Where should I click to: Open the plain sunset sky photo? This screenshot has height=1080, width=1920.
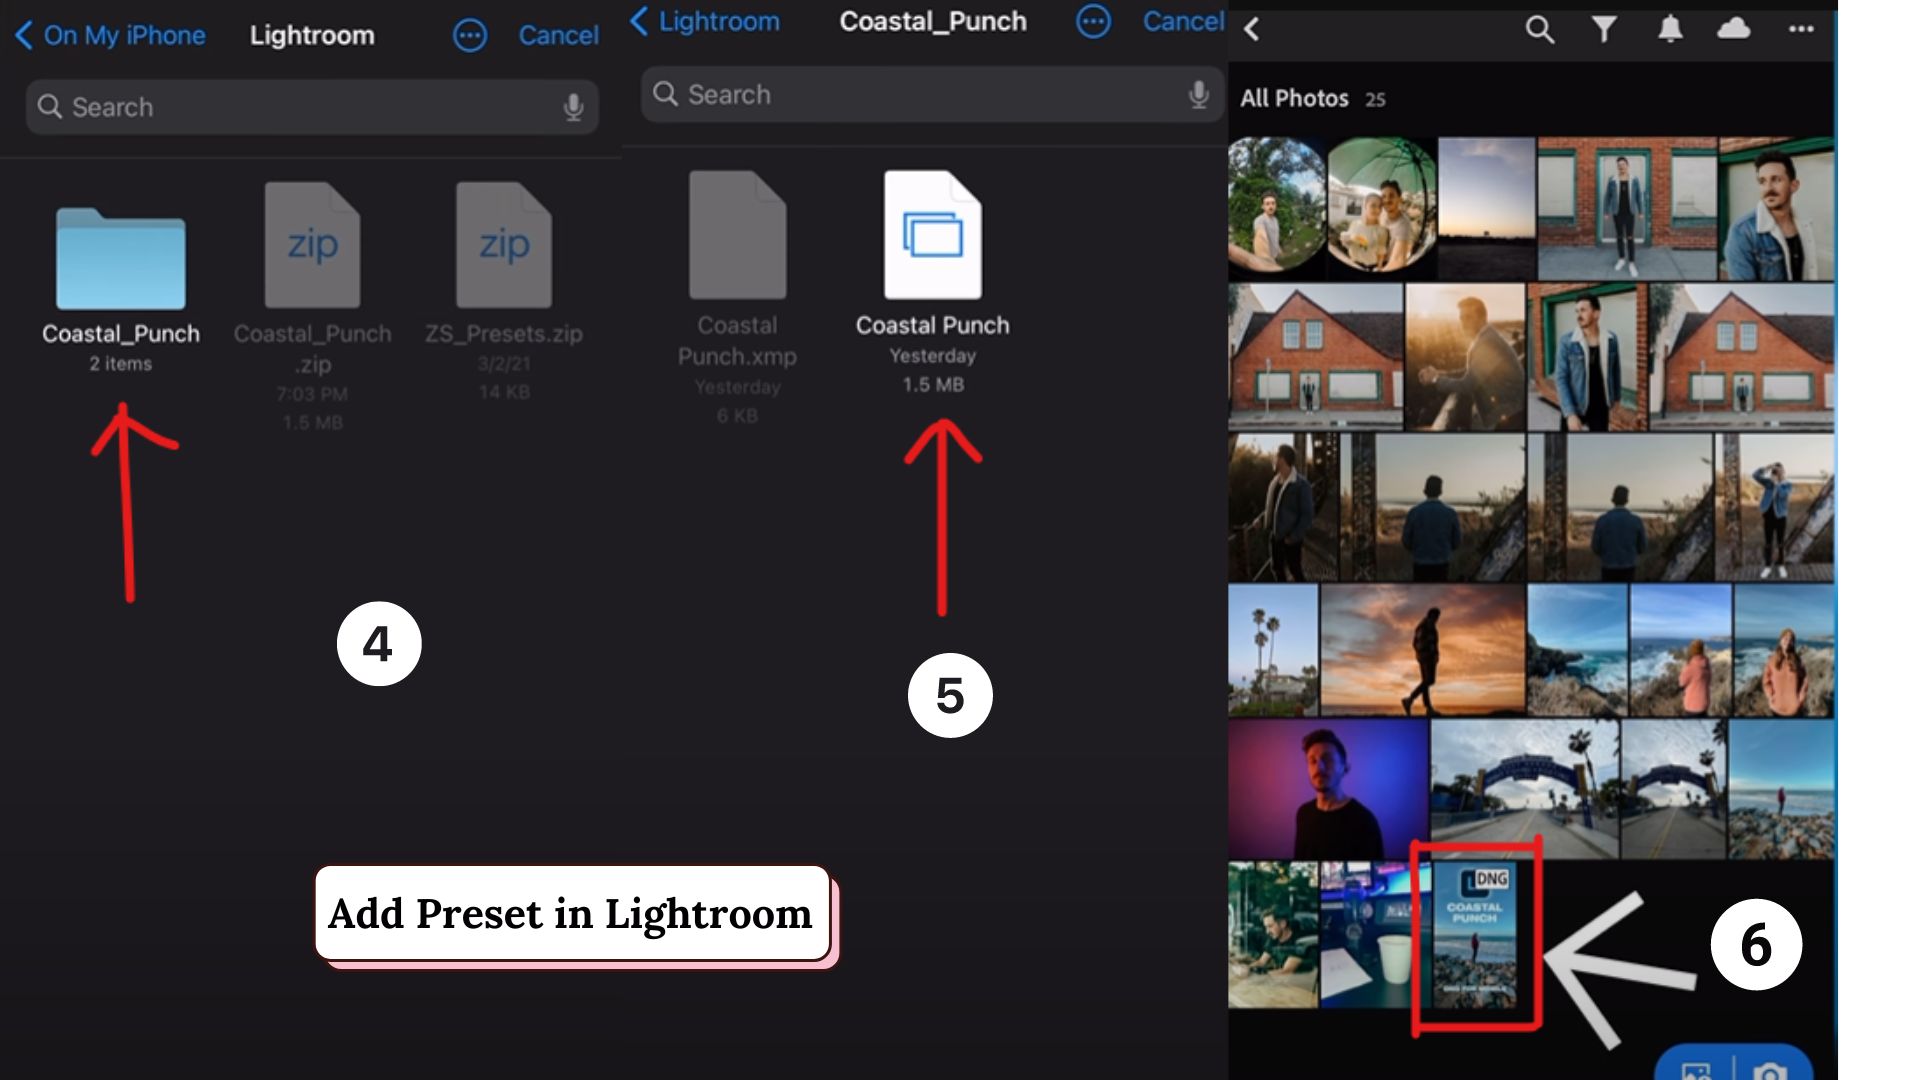pos(1486,208)
